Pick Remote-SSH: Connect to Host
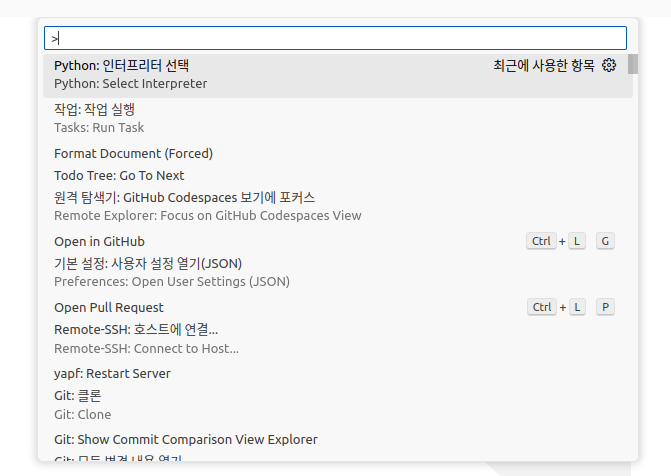 (x=146, y=338)
